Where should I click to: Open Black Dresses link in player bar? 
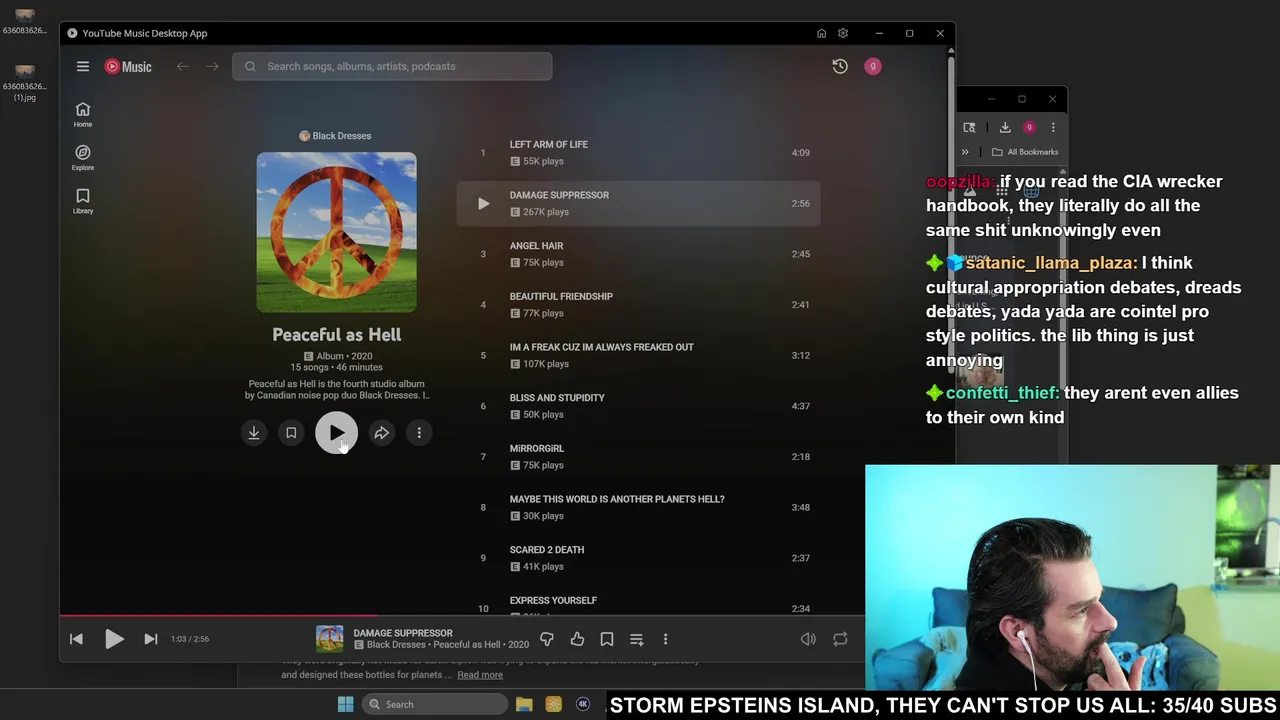pyautogui.click(x=396, y=645)
